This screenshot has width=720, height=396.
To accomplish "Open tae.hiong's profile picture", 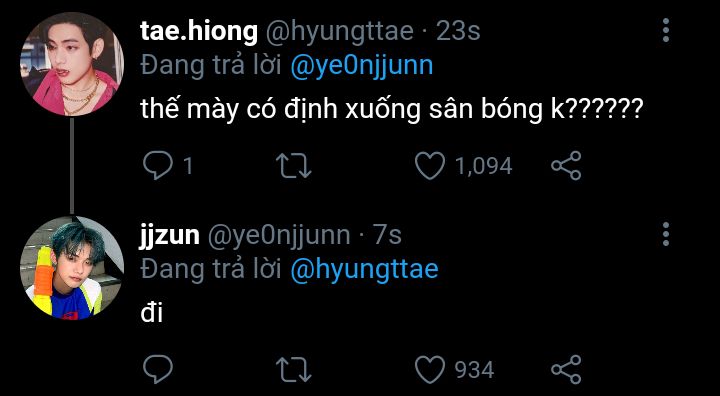I will (72, 64).
